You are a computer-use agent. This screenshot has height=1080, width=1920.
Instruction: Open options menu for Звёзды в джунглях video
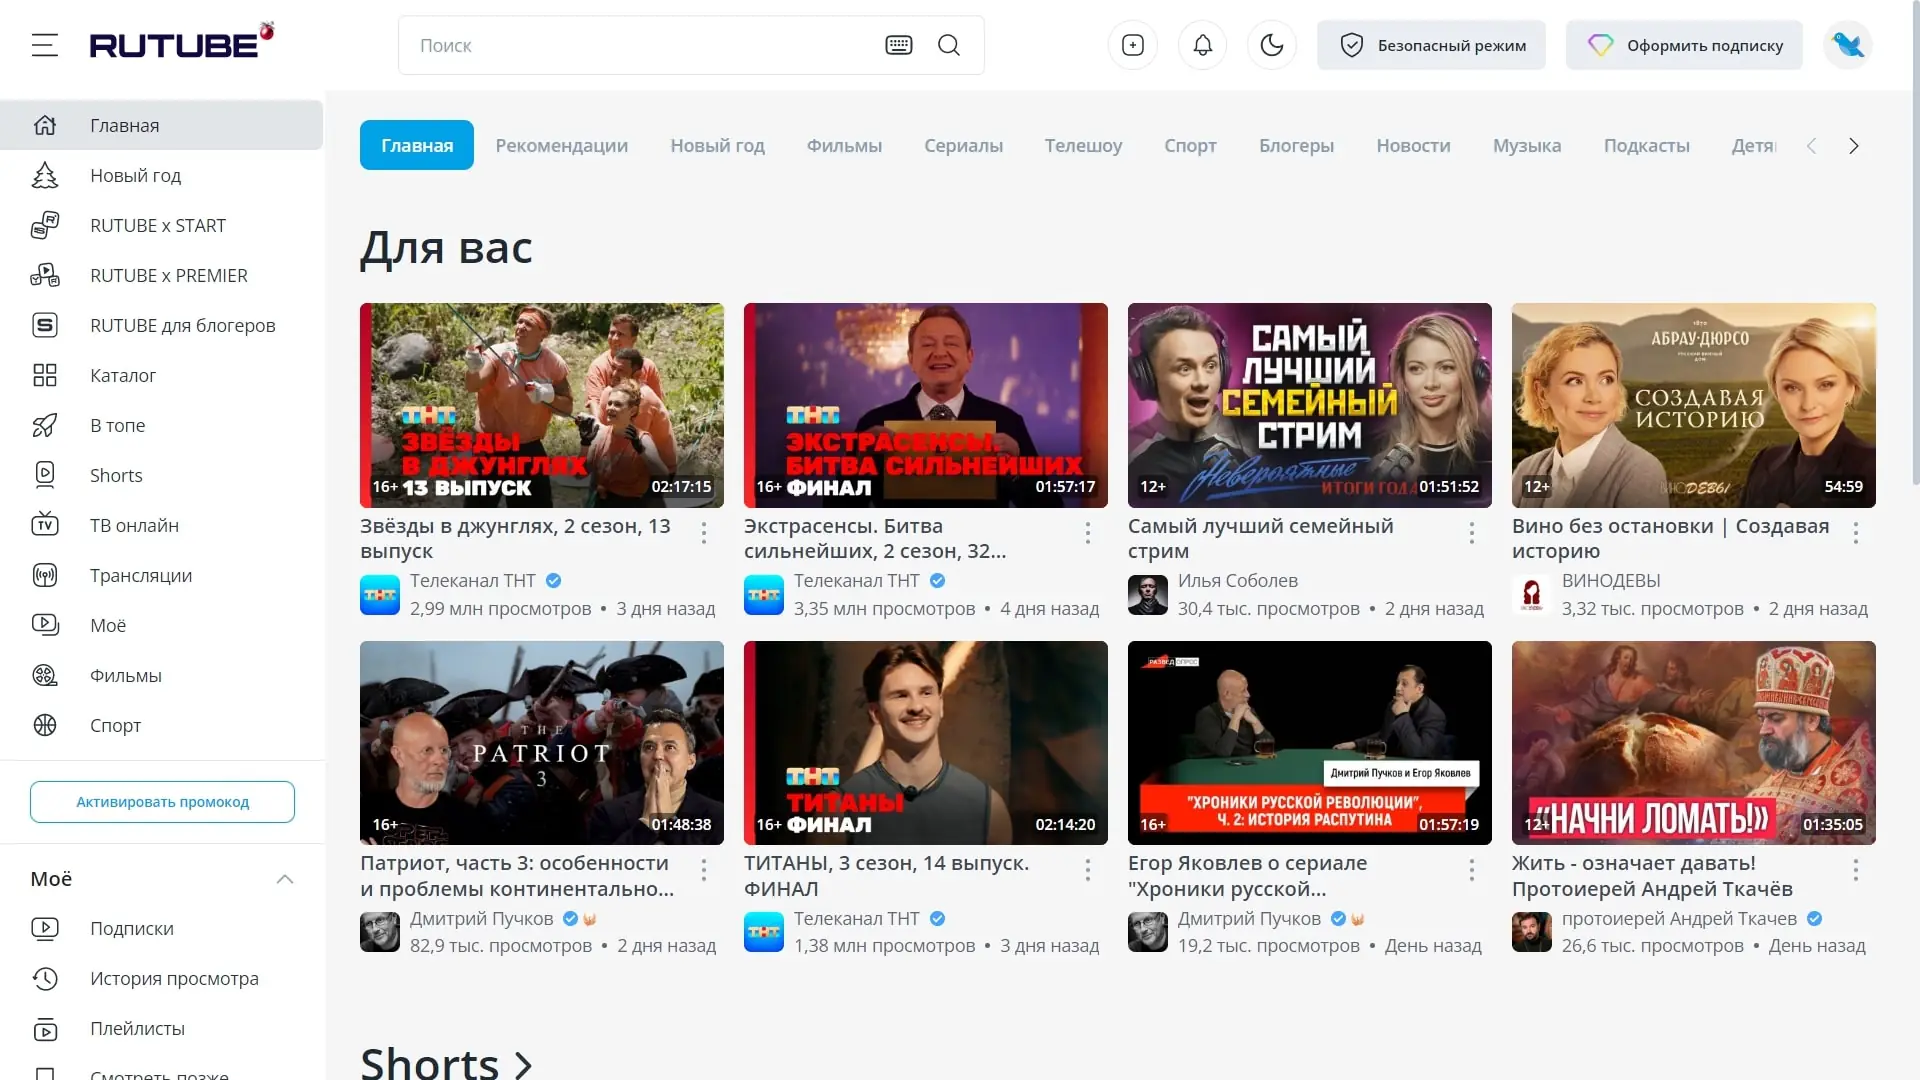click(704, 533)
